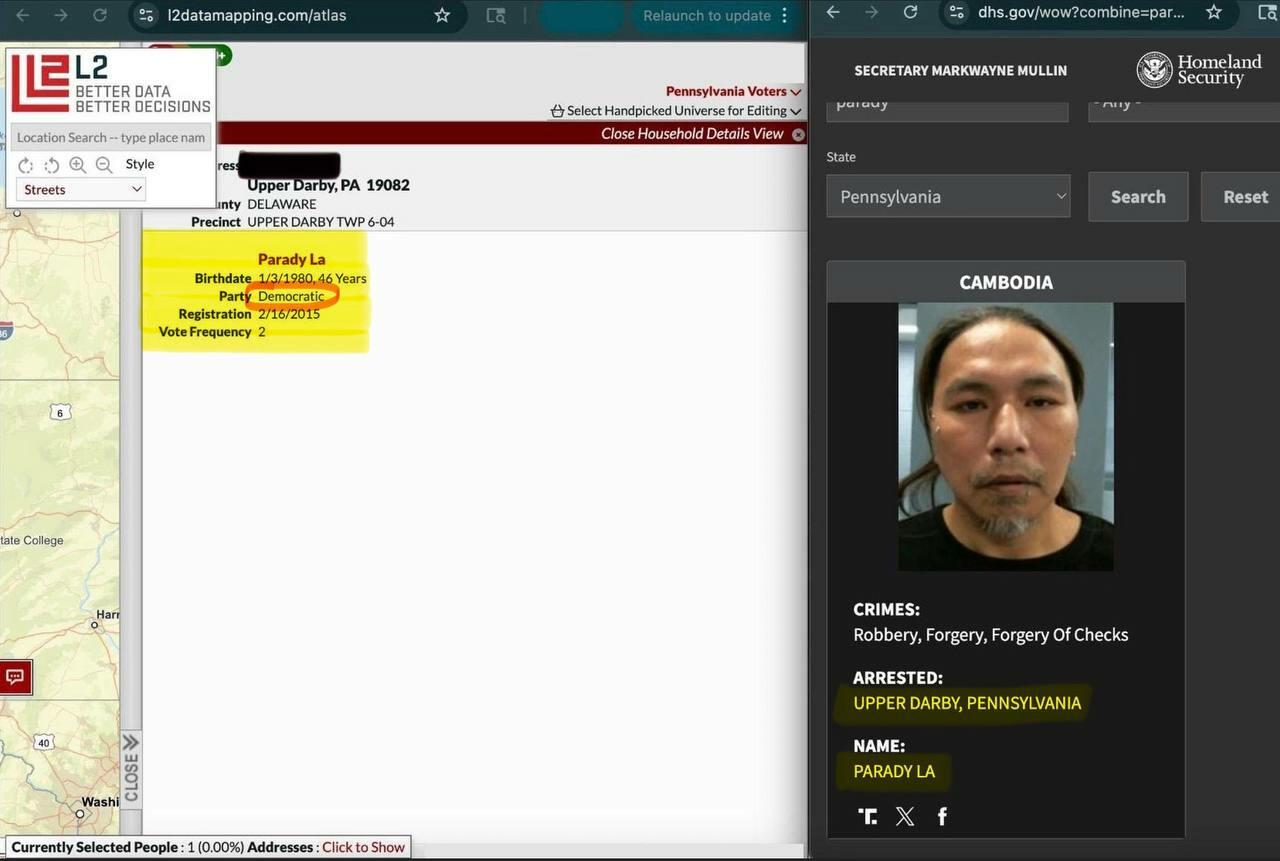Click the Location Search input field

(x=111, y=137)
